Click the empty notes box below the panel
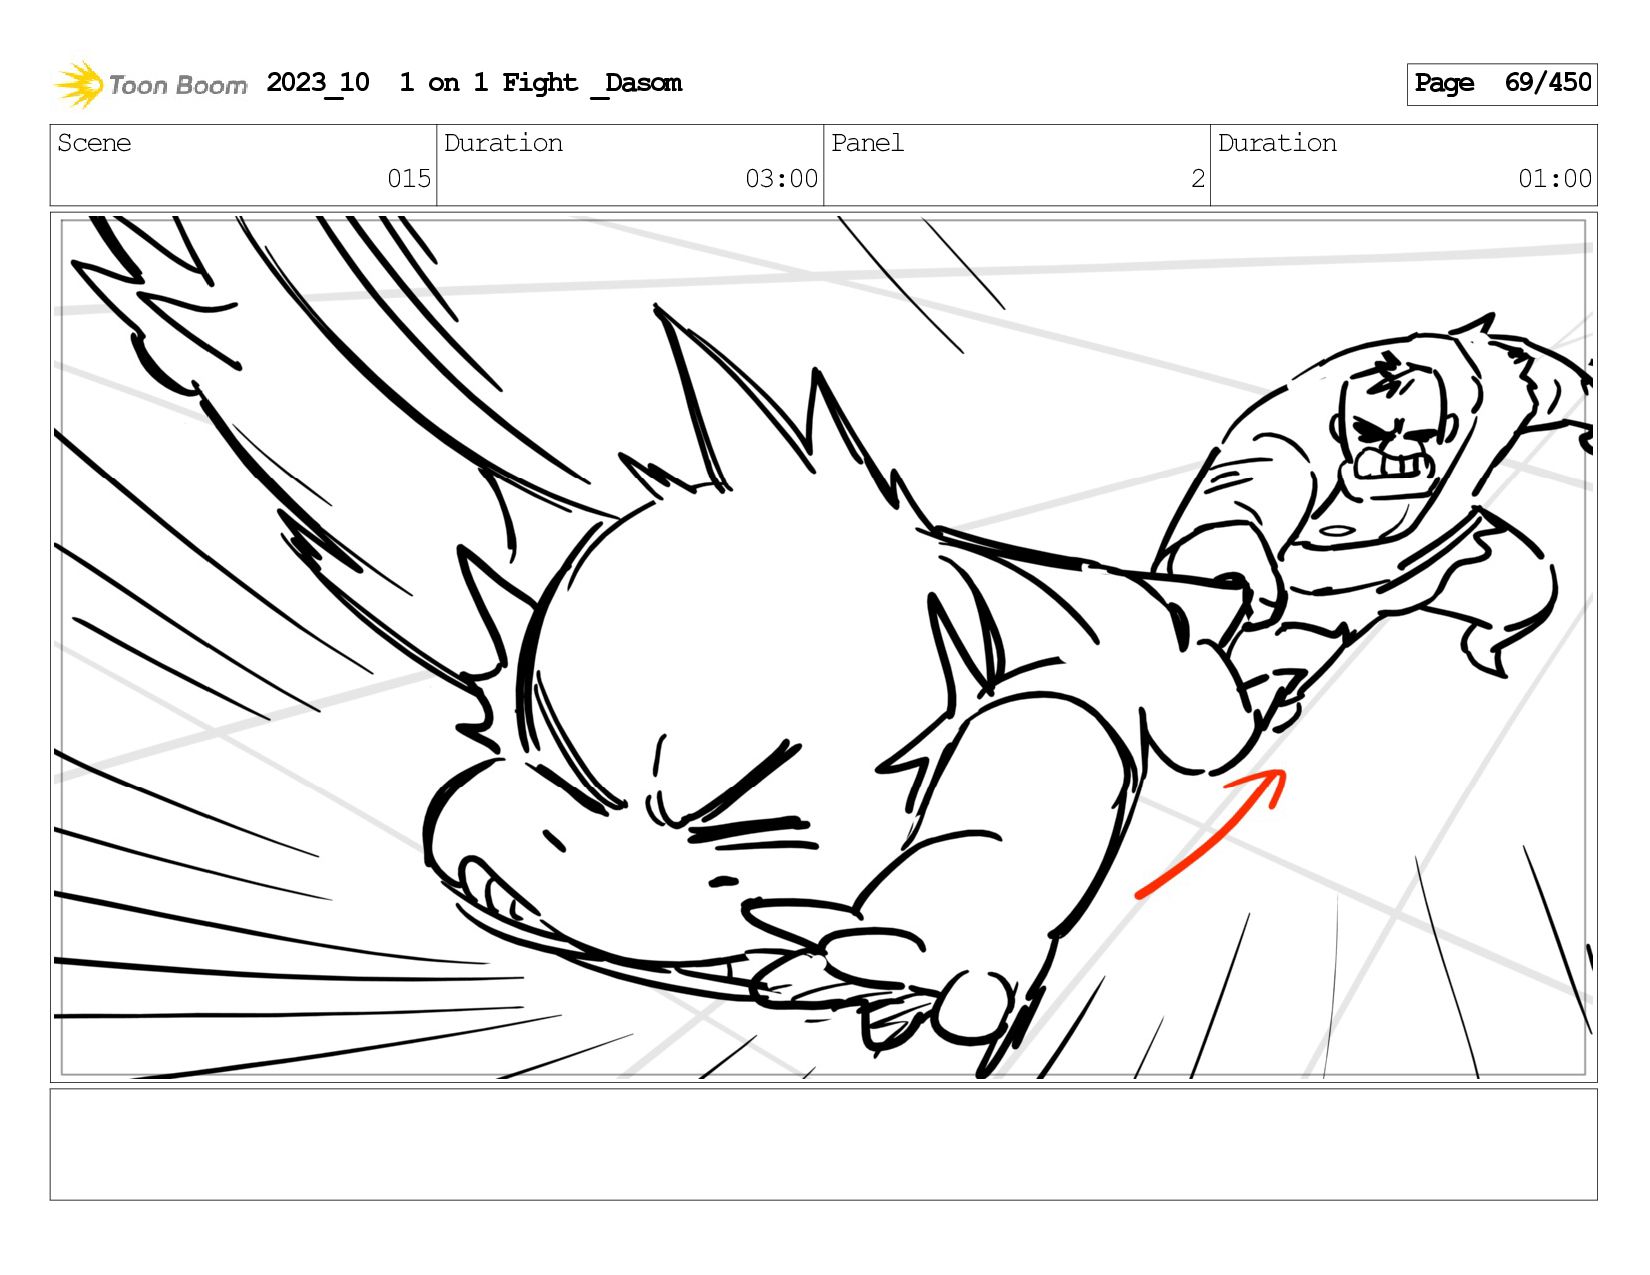 pos(824,1145)
